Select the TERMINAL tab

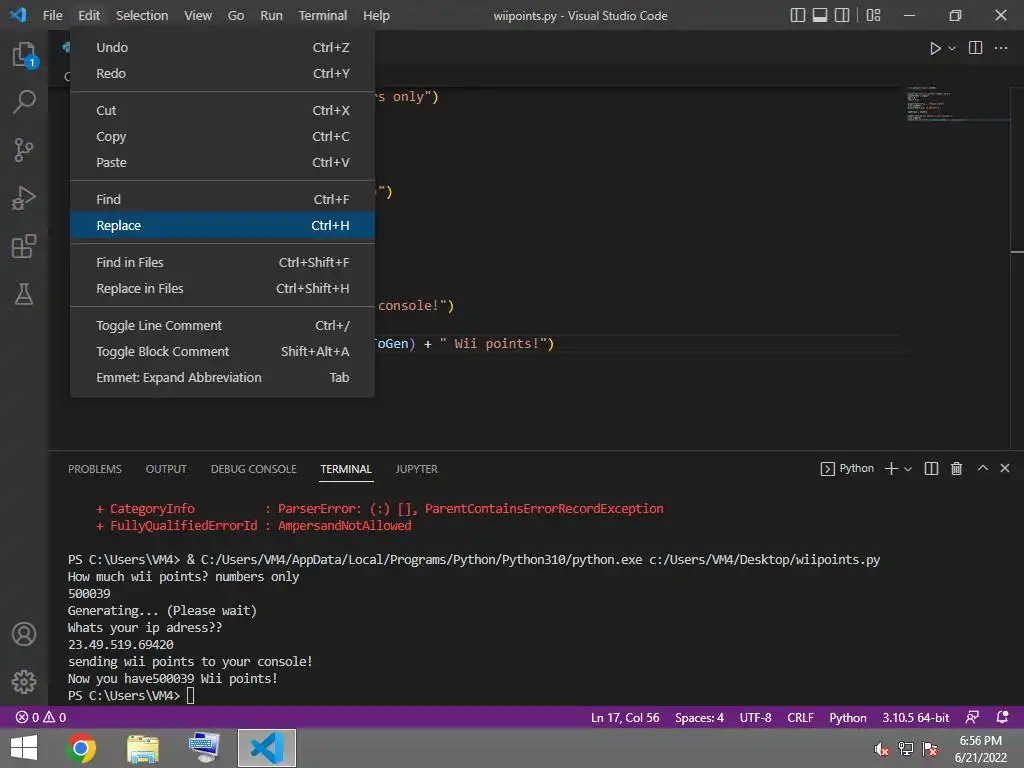346,469
